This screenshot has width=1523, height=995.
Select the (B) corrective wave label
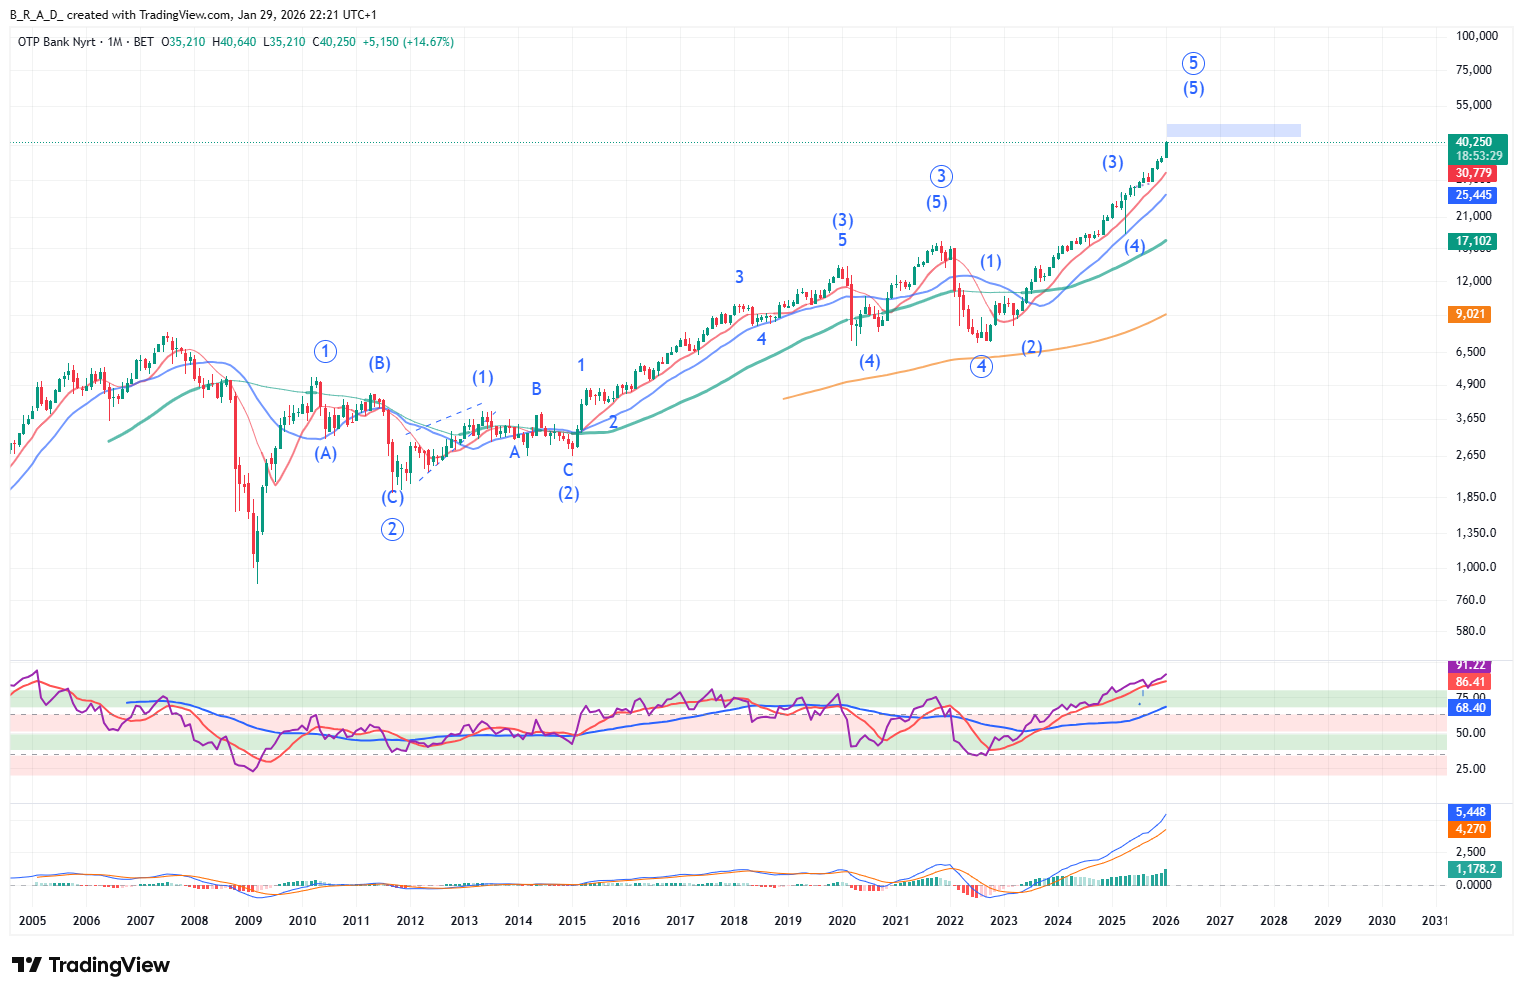[x=379, y=363]
